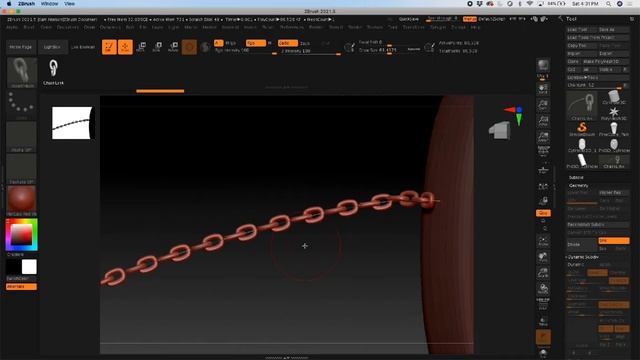Click the Make PolyMesh3D button
The width and height of the screenshot is (640, 360).
(x=606, y=61)
